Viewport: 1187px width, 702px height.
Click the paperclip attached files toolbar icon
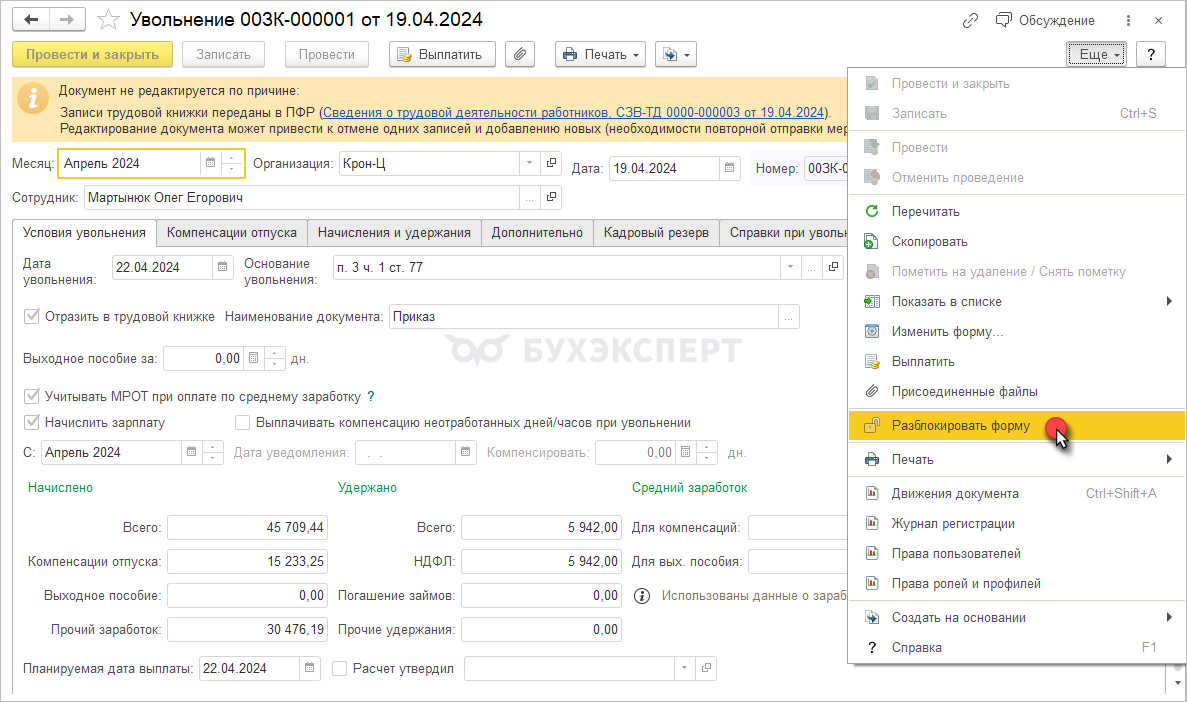519,54
